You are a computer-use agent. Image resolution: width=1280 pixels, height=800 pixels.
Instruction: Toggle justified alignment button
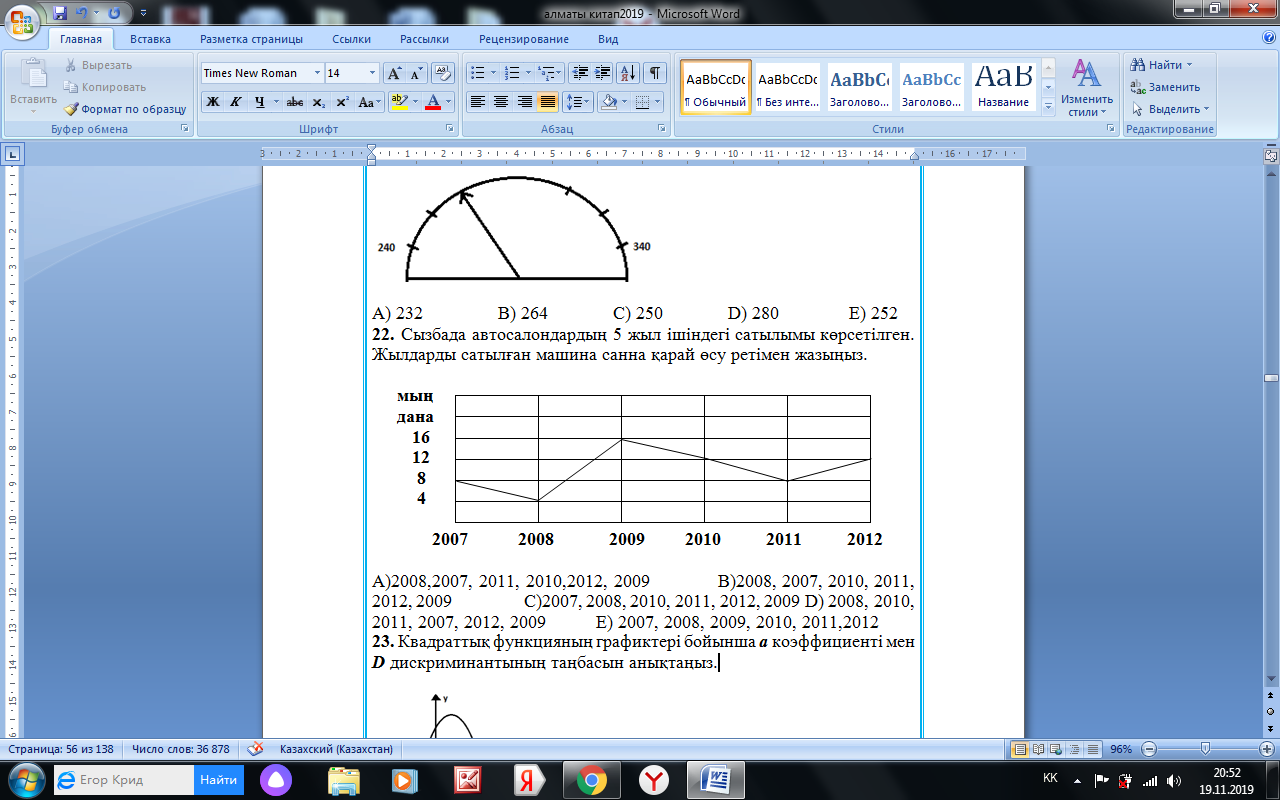point(547,102)
